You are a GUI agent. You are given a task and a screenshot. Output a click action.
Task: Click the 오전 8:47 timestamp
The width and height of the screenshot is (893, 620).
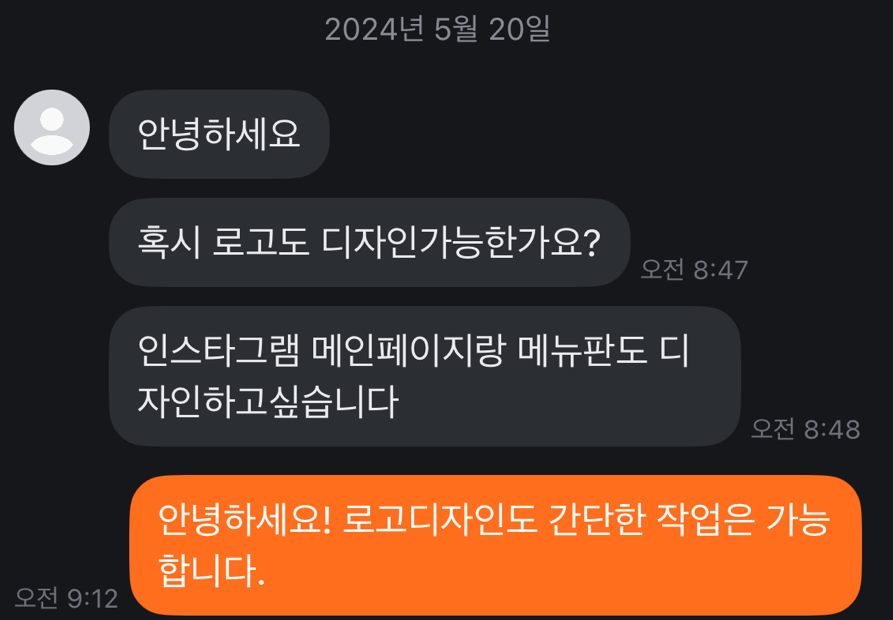pyautogui.click(x=694, y=269)
